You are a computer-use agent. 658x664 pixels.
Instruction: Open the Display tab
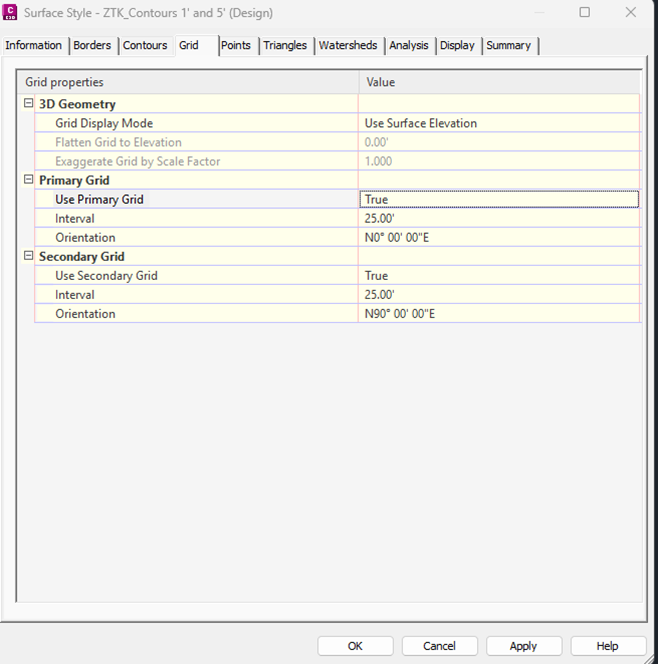pos(457,45)
